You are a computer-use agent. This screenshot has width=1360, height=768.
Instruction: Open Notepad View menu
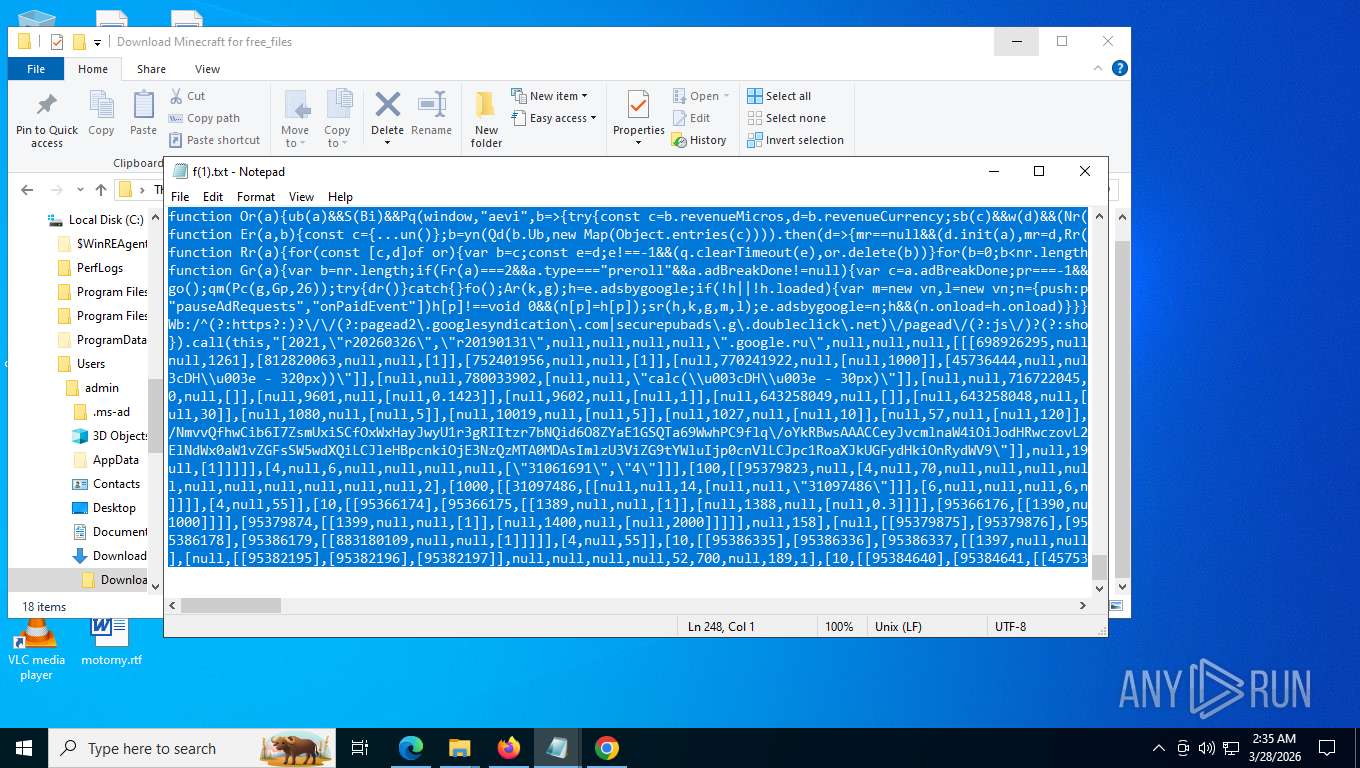click(301, 197)
